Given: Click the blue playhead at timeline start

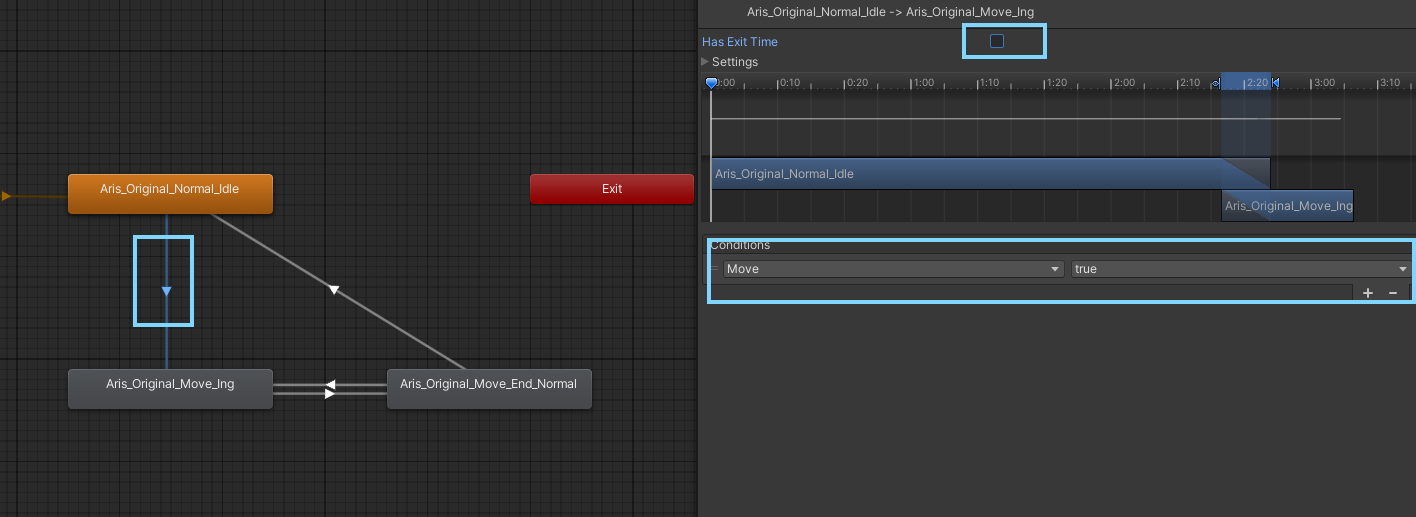Looking at the screenshot, I should click(711, 84).
